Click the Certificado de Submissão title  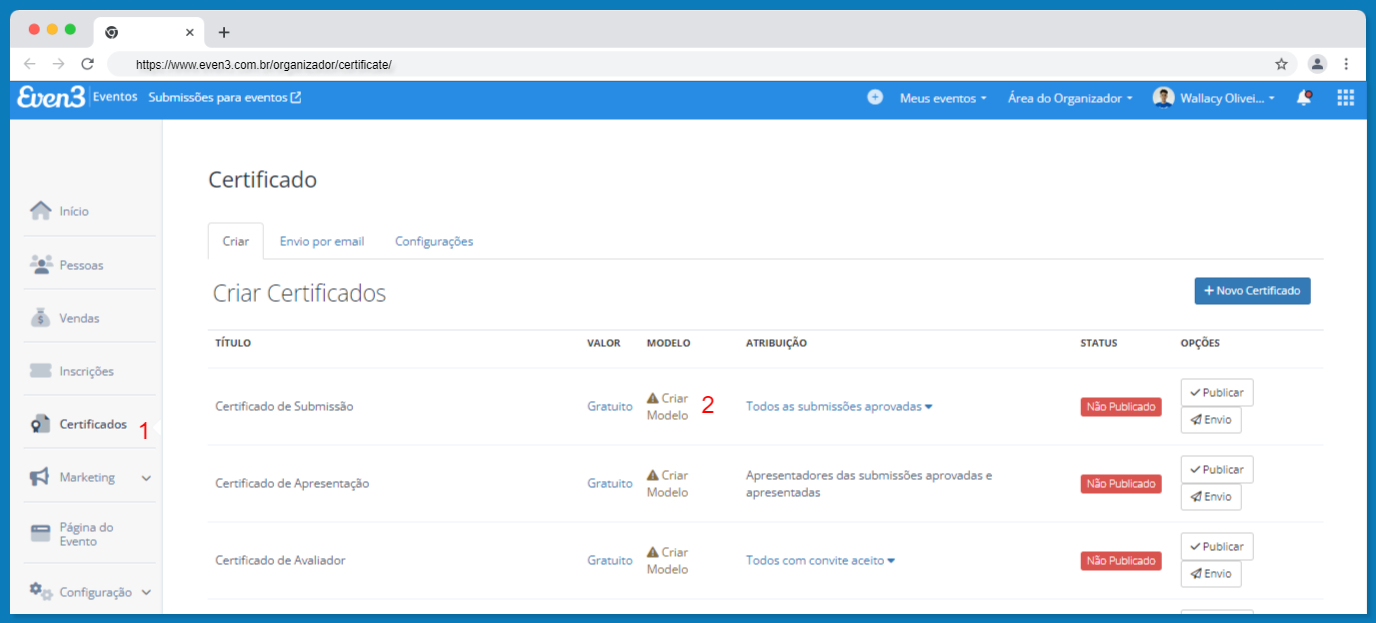point(284,406)
